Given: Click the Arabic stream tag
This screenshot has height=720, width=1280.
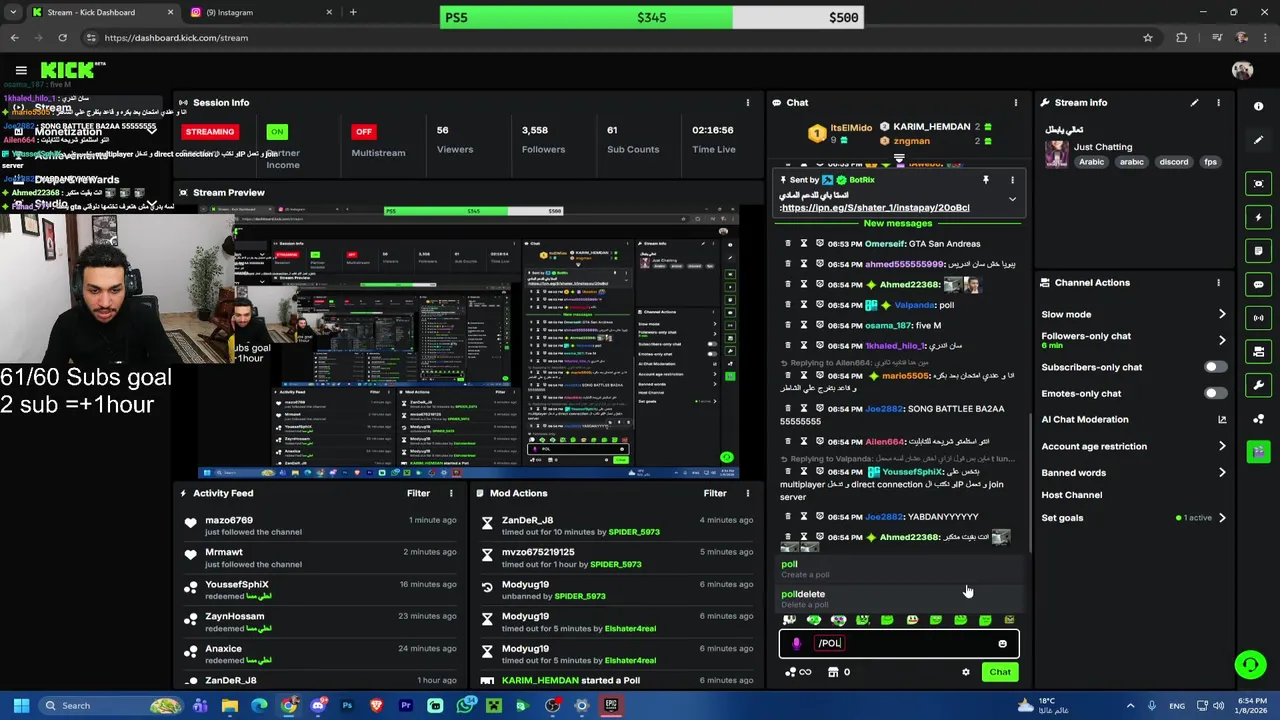Looking at the screenshot, I should 1091,162.
